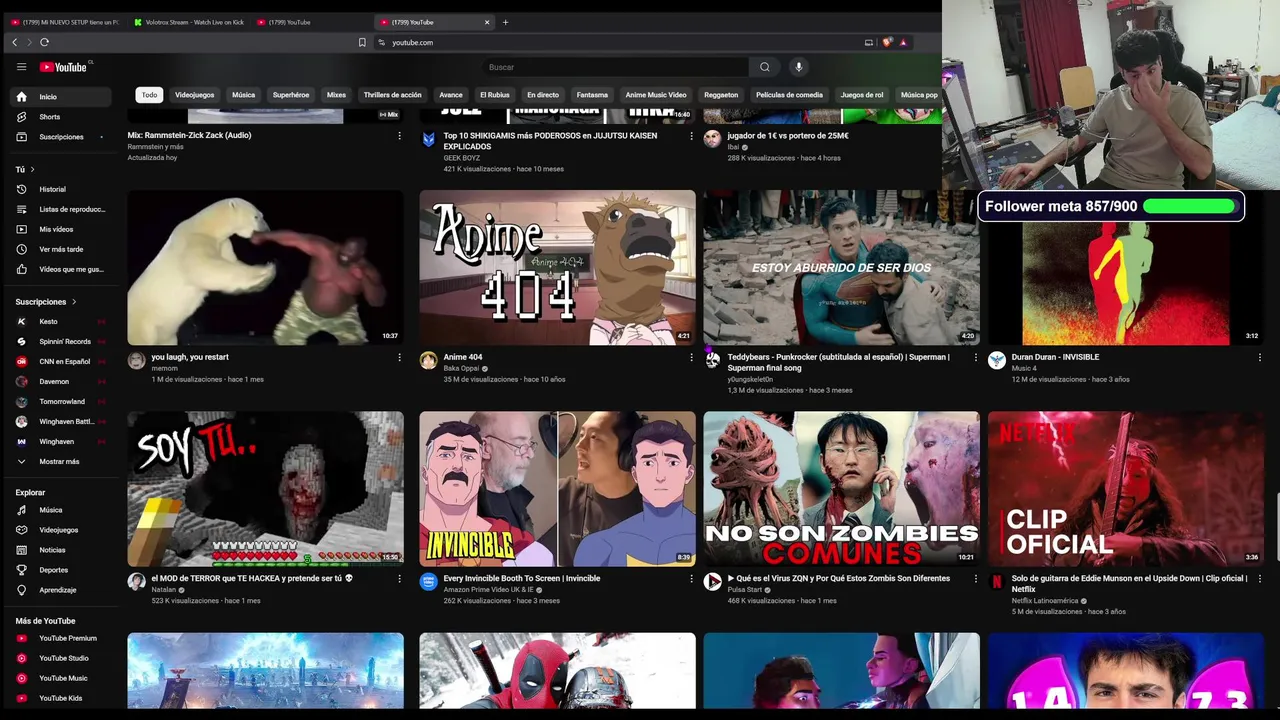Viewport: 1280px width, 720px height.
Task: Go back with the browser back arrow
Action: point(14,42)
